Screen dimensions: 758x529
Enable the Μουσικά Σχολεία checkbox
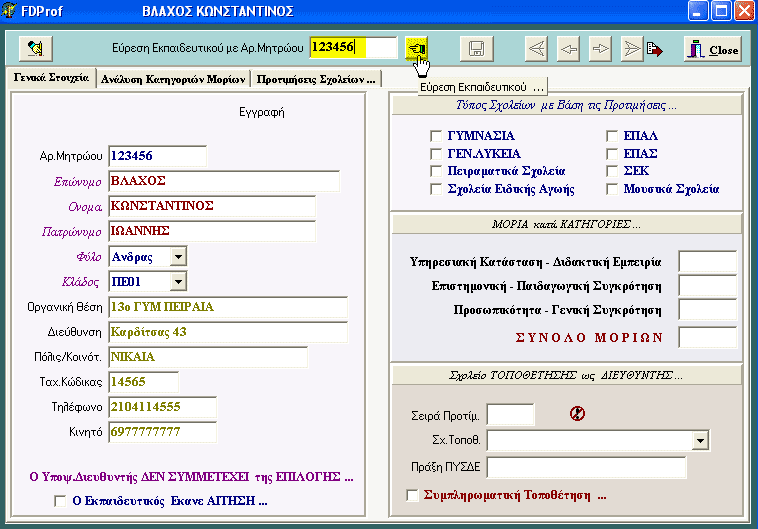coord(611,189)
